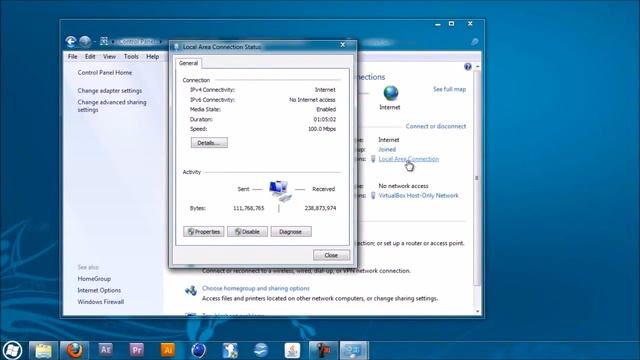Image resolution: width=640 pixels, height=360 pixels.
Task: Open the View menu
Action: click(109, 56)
